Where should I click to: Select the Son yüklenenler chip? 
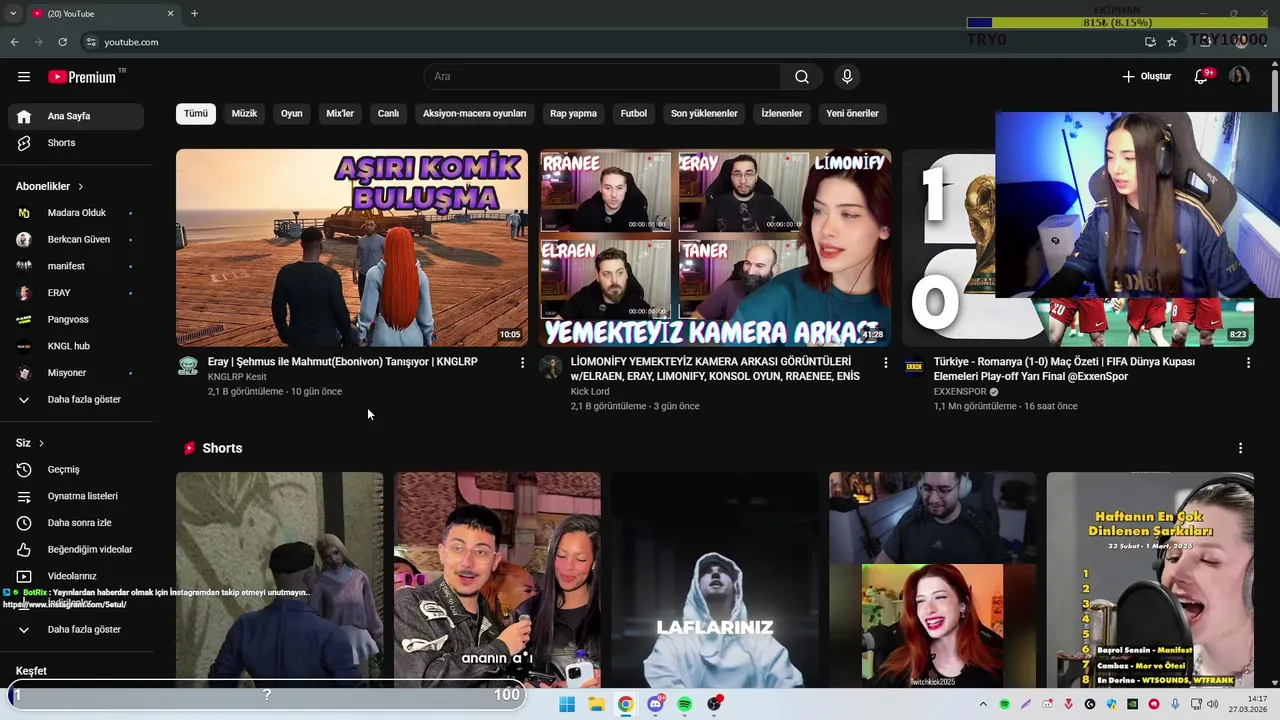pos(704,113)
